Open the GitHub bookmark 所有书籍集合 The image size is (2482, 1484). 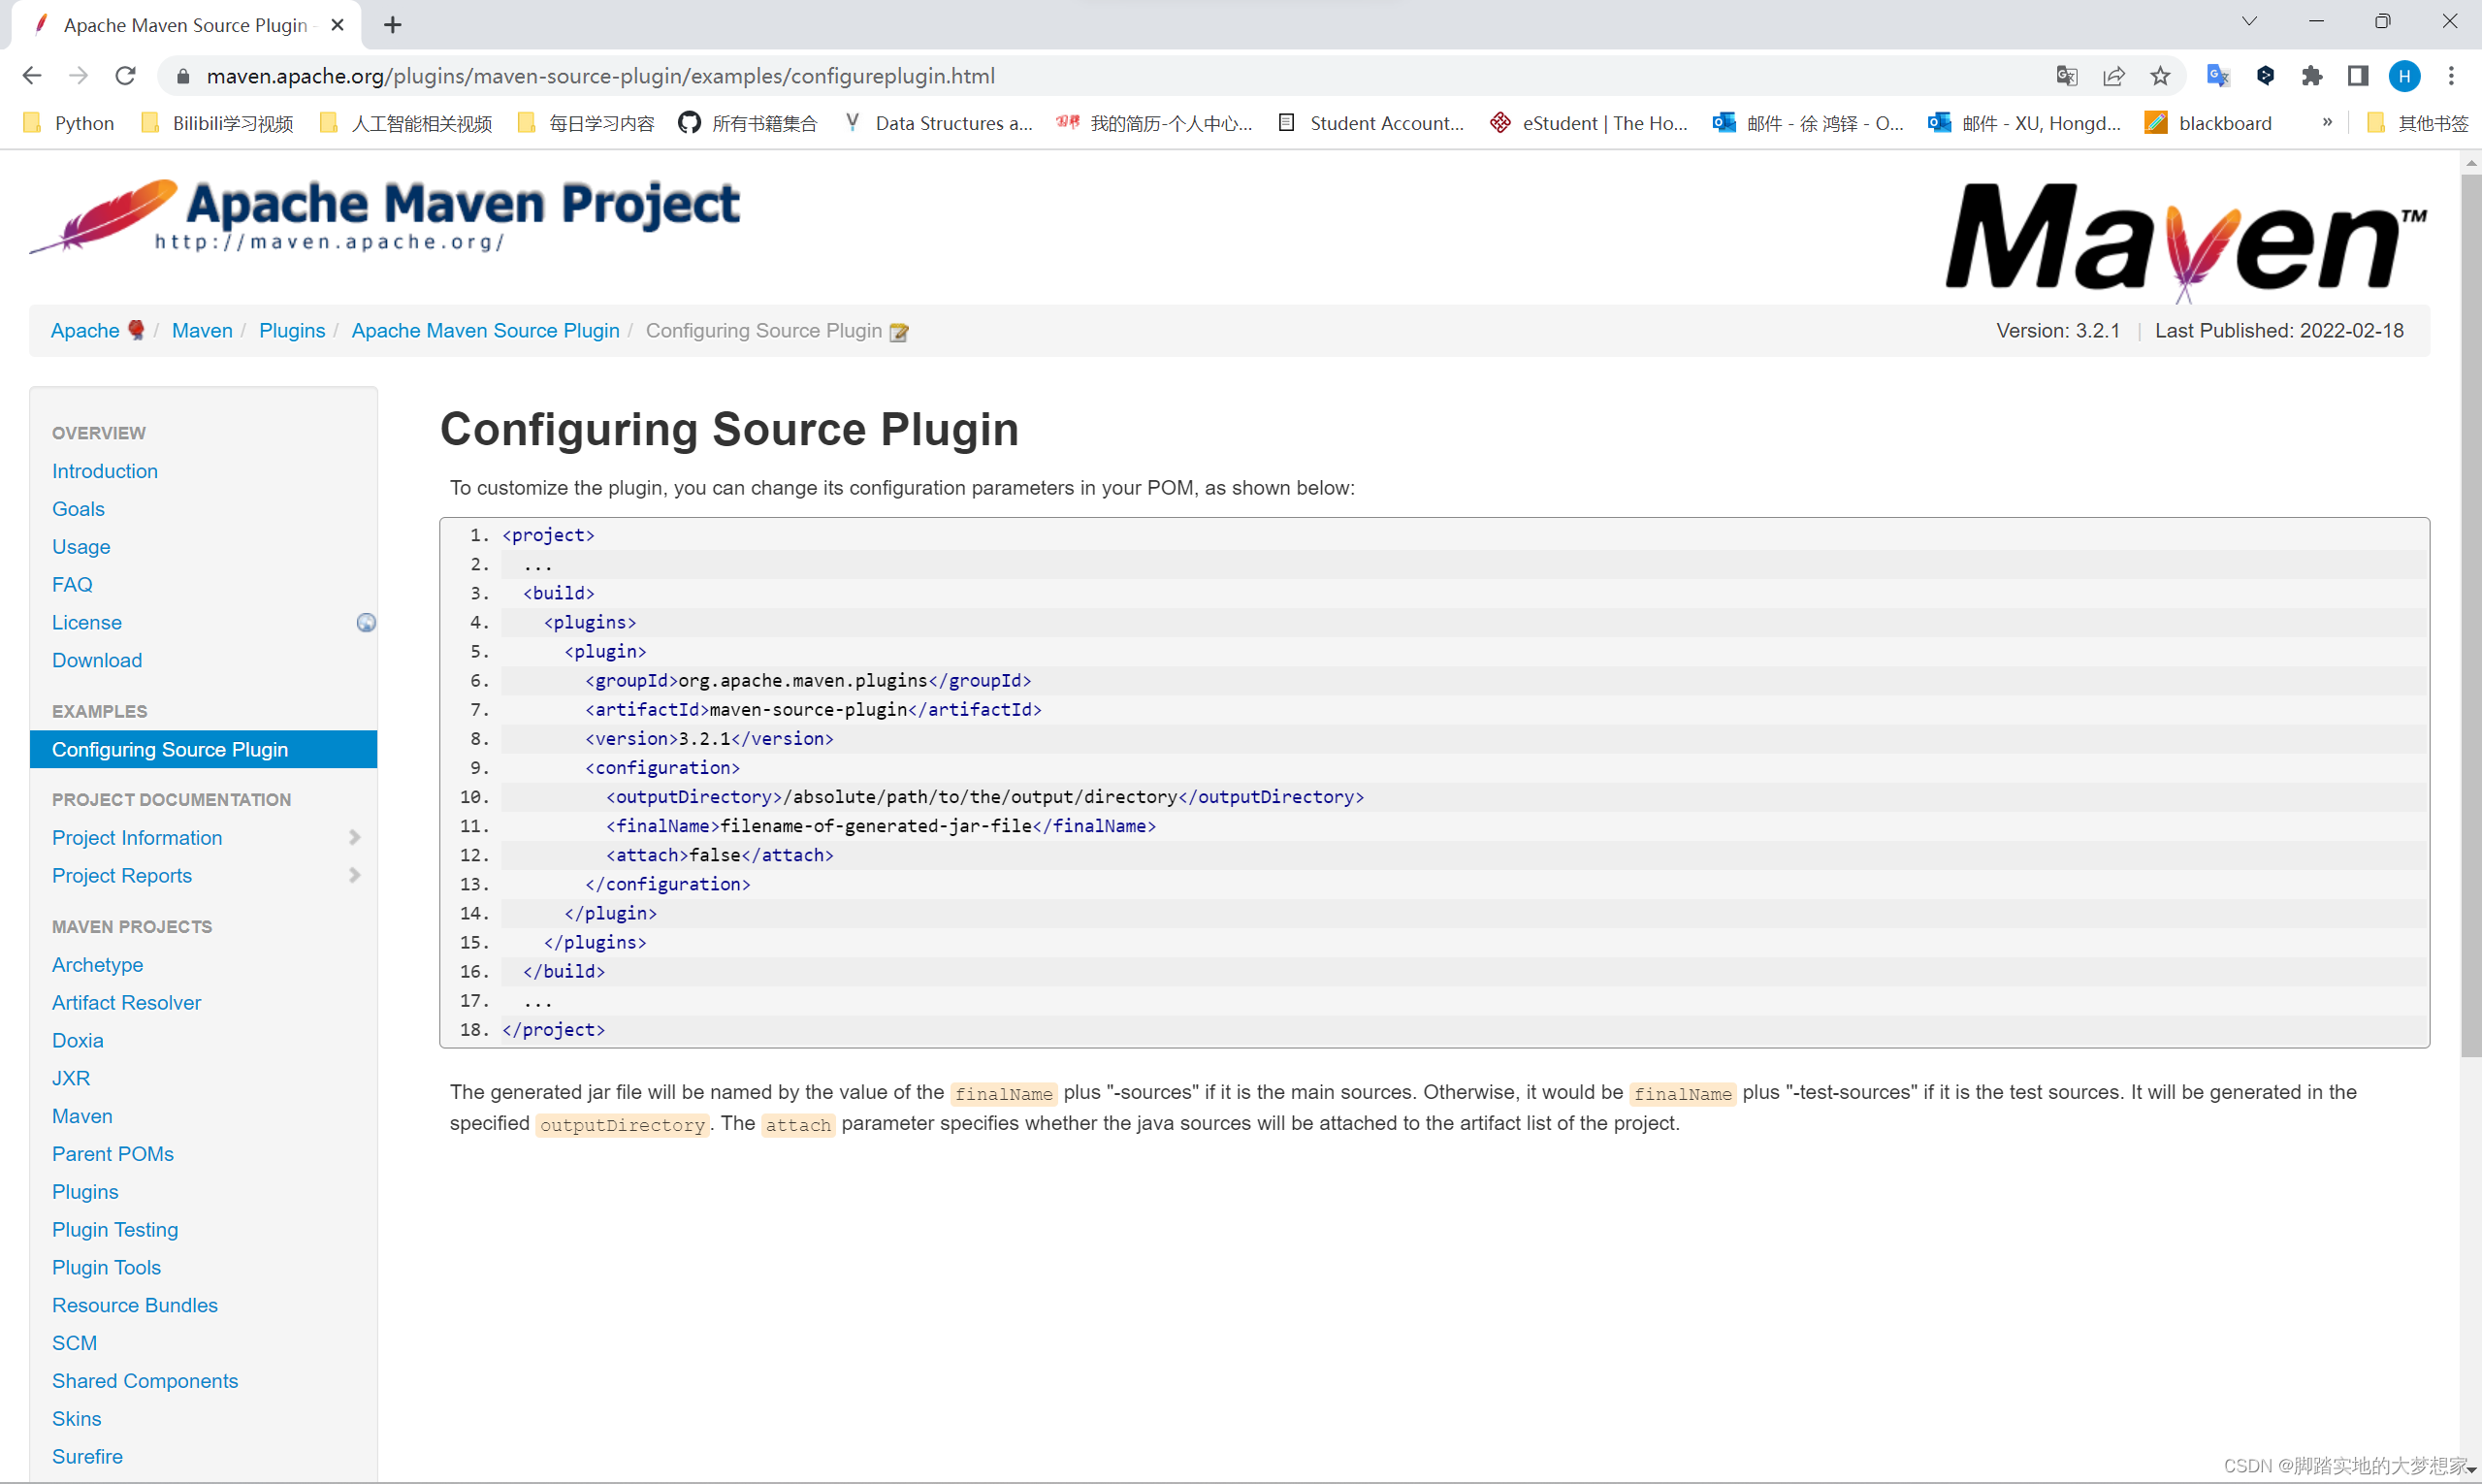pyautogui.click(x=748, y=123)
